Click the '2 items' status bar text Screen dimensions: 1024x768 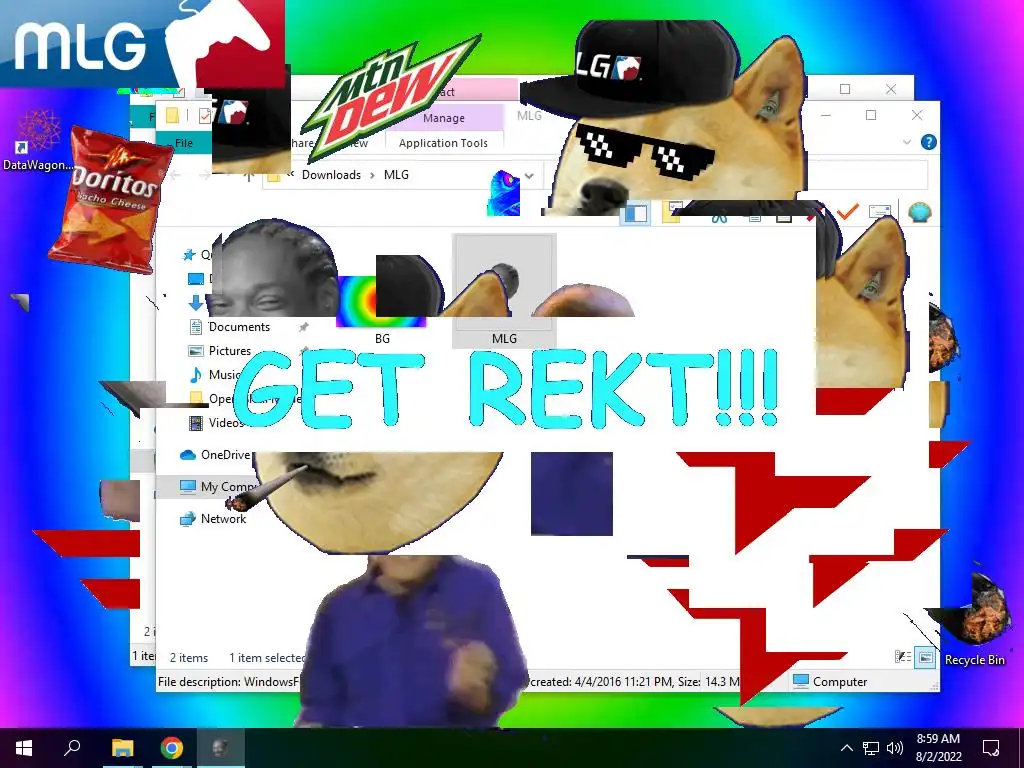[x=189, y=658]
